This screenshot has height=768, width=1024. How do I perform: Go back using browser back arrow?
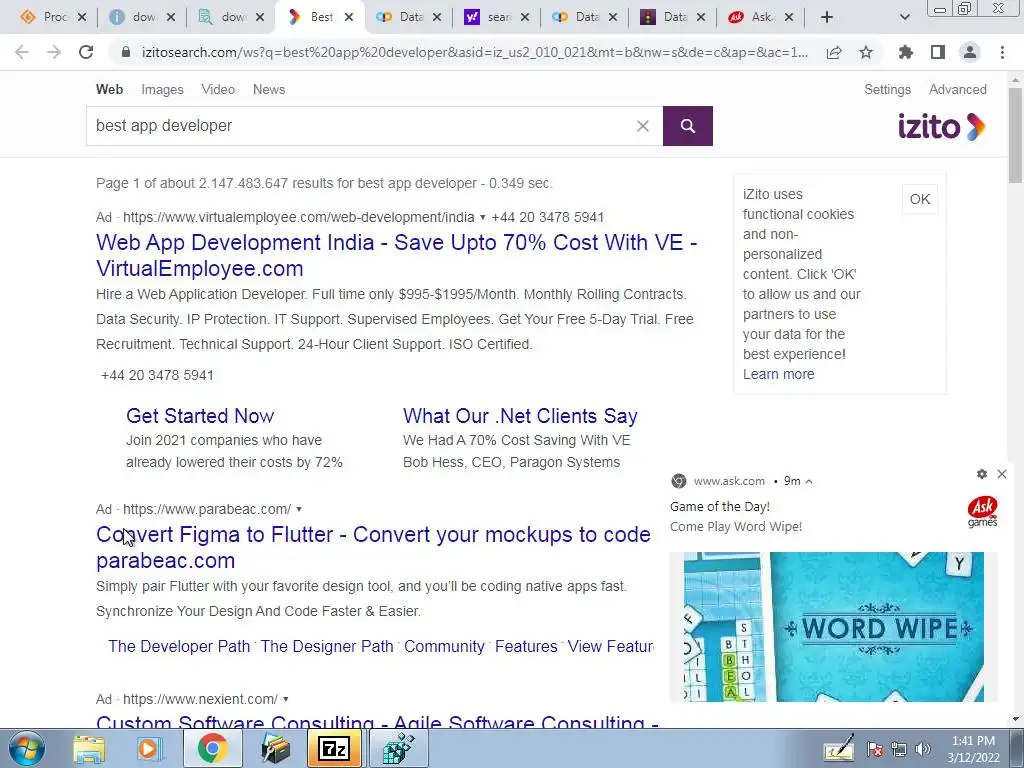pyautogui.click(x=22, y=52)
